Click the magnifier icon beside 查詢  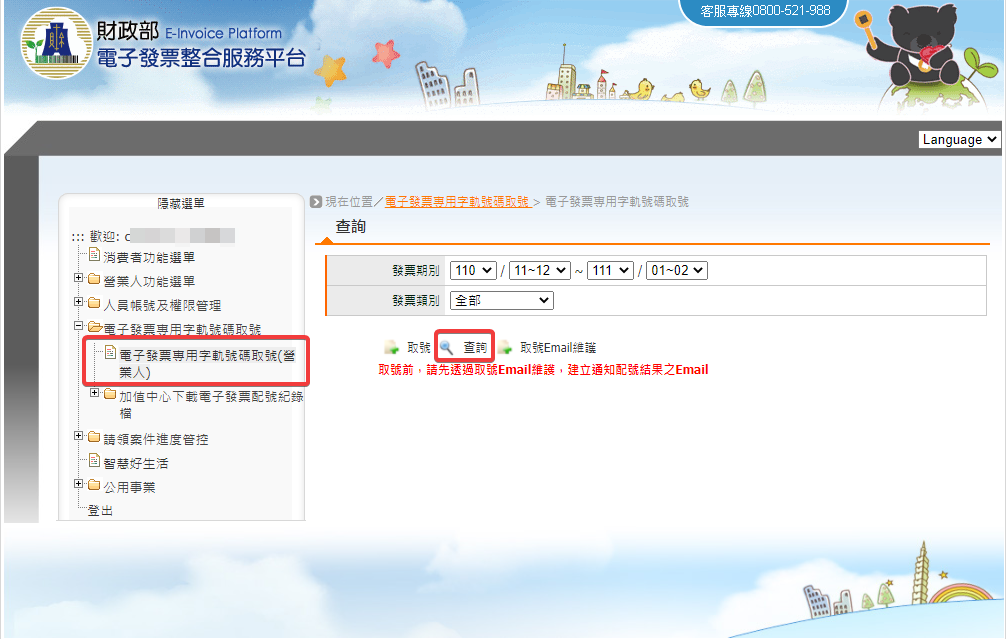(x=447, y=348)
